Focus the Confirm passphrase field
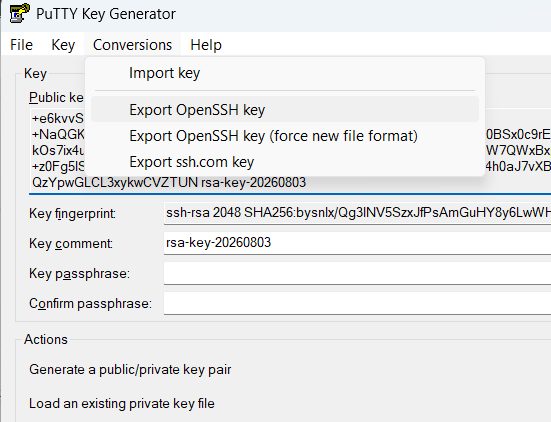The width and height of the screenshot is (551, 422). pos(357,303)
